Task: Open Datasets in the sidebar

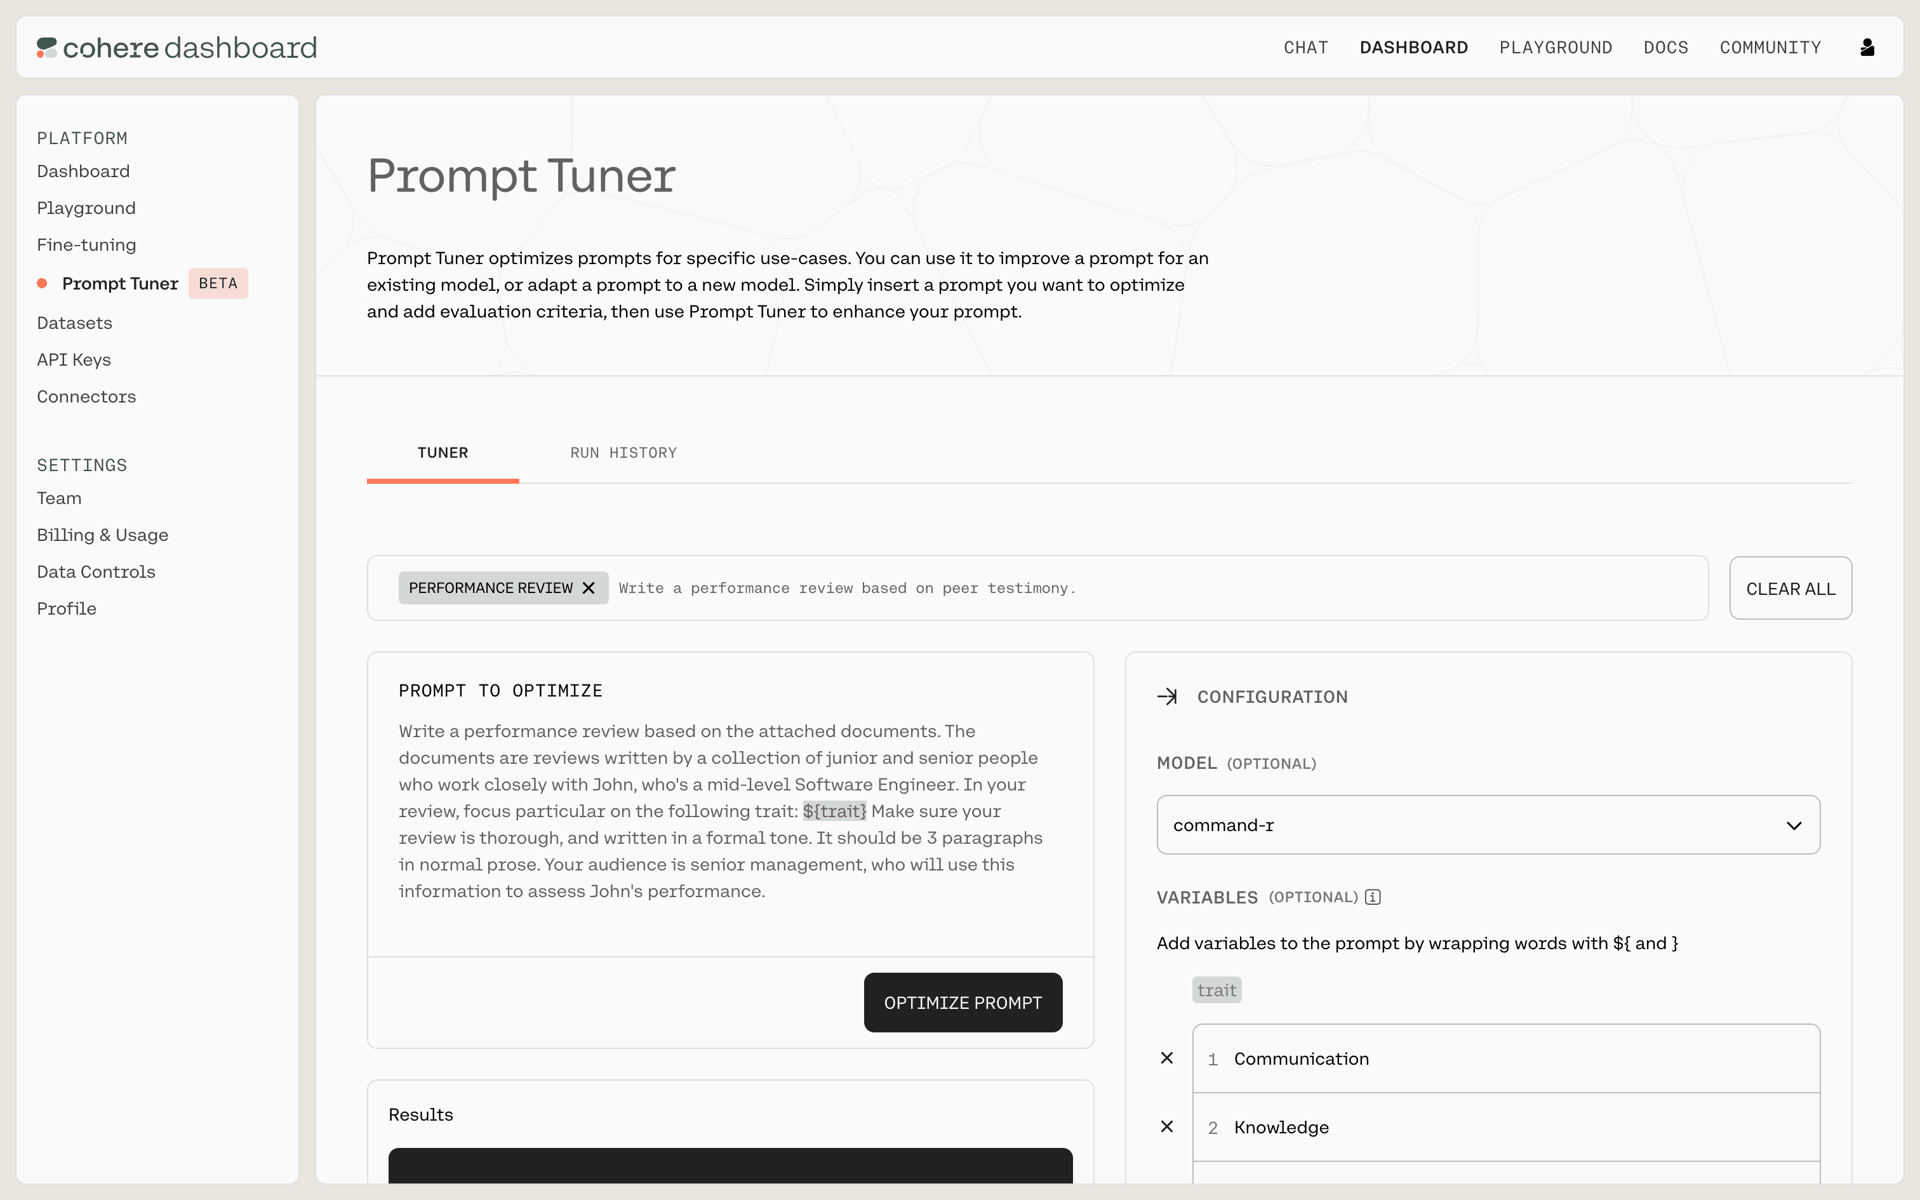Action: (74, 323)
